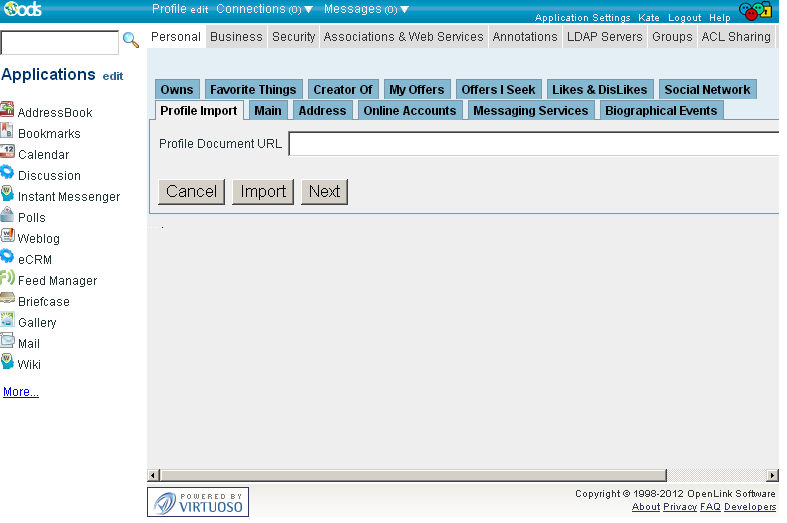Open the Feed Manager icon
Image resolution: width=787 pixels, height=523 pixels.
click(x=7, y=279)
